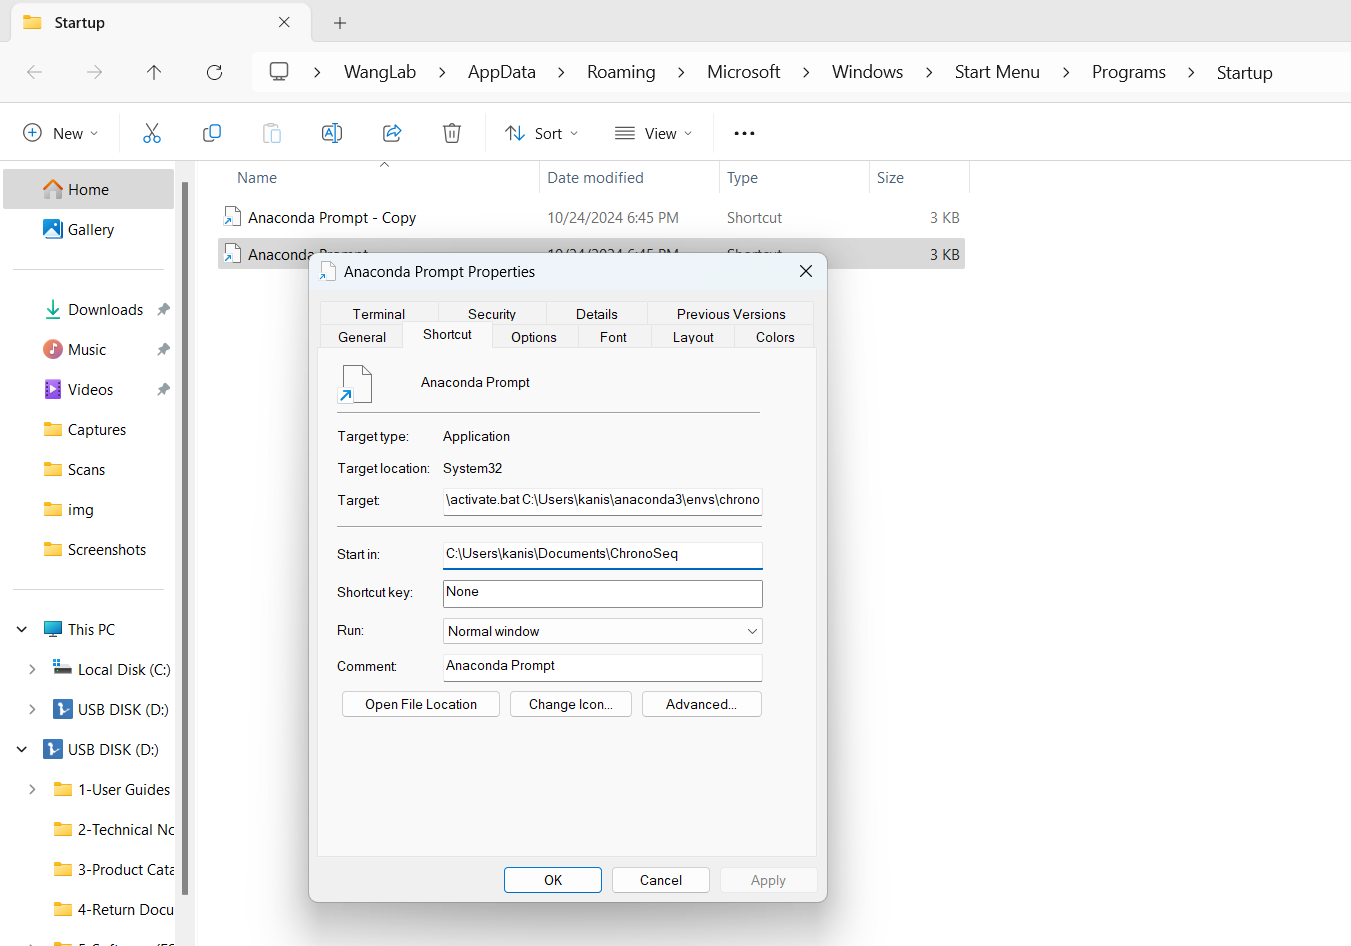Refresh the current folder view

(214, 72)
